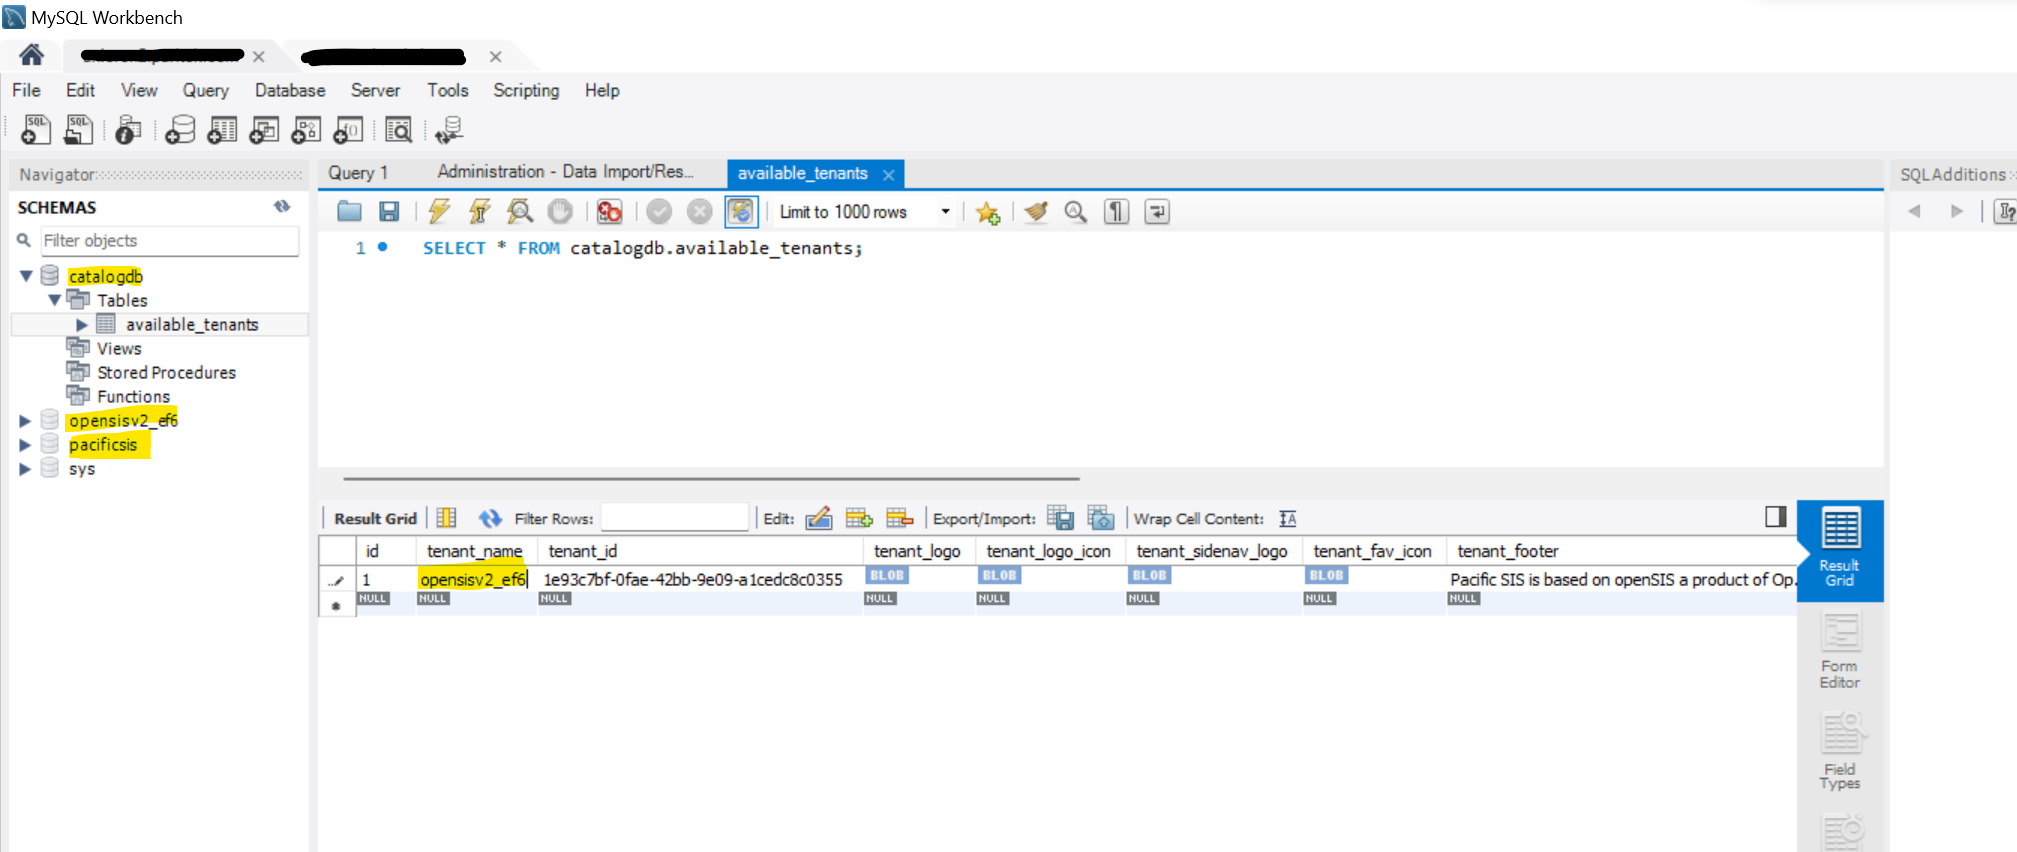Click the refresh icon in result grid toolbar
This screenshot has height=852, width=2017.
[x=489, y=518]
